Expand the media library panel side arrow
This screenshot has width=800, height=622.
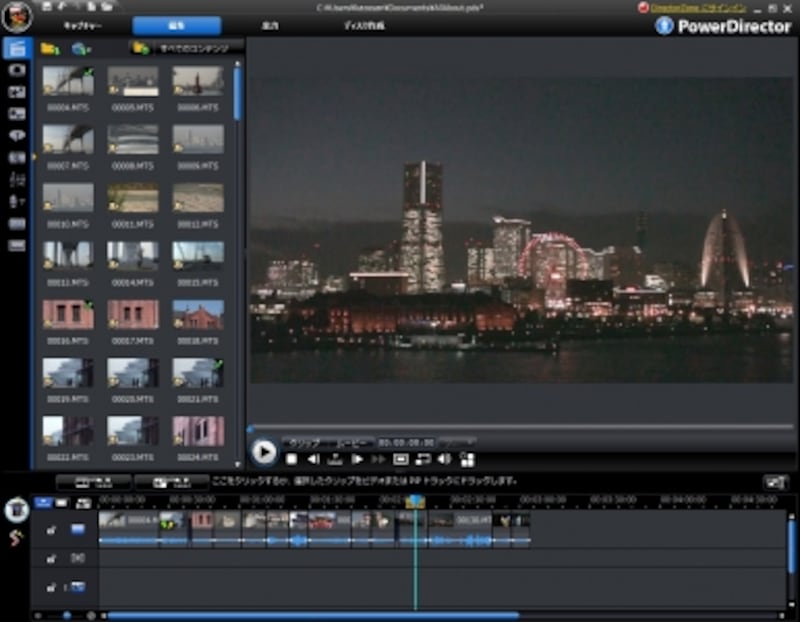click(x=34, y=157)
